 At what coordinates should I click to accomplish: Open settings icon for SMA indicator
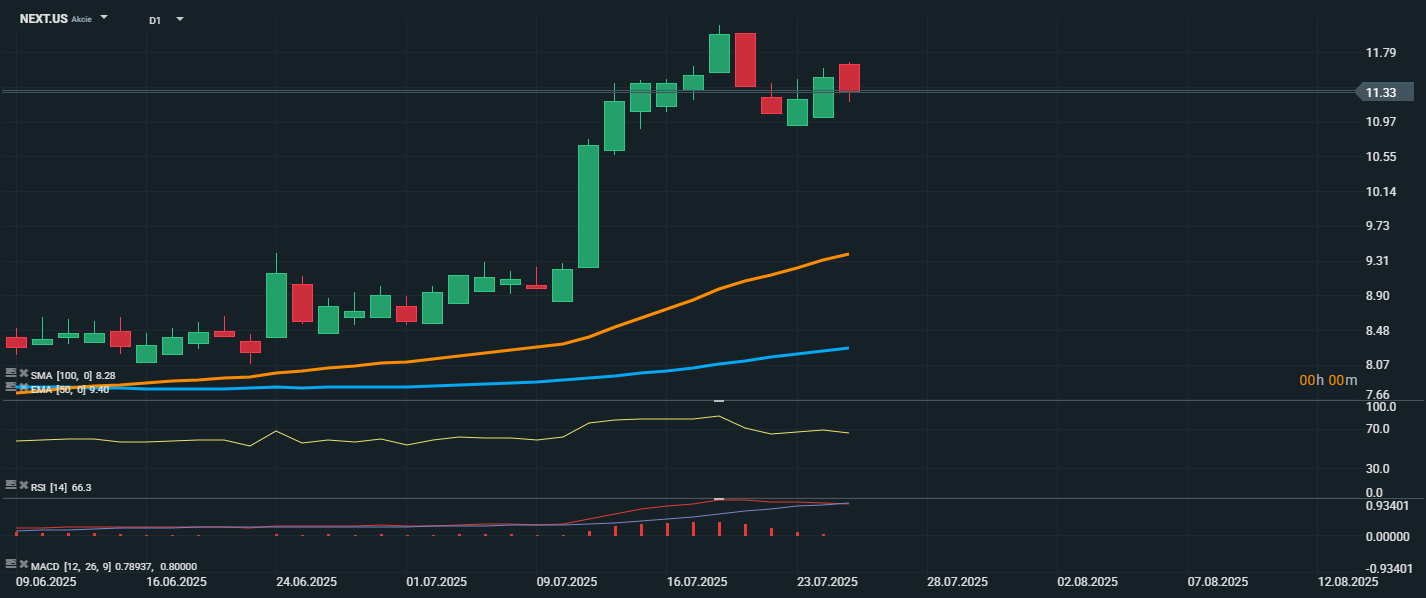tap(11, 374)
